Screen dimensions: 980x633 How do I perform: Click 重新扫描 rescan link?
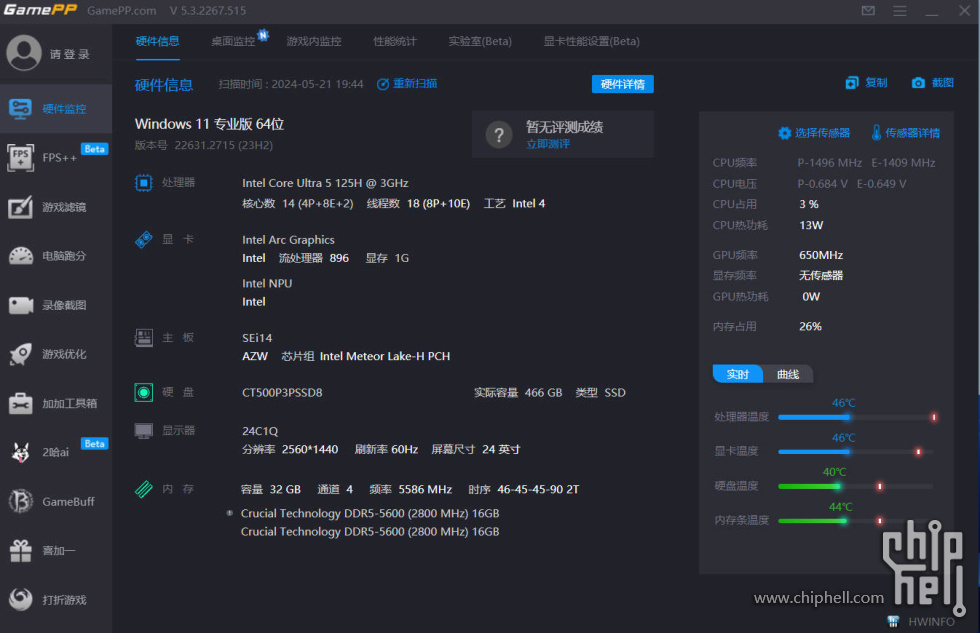point(415,84)
